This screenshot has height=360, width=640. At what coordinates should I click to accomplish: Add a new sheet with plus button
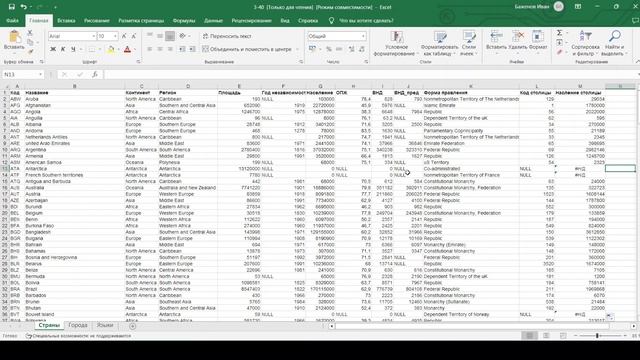132,326
